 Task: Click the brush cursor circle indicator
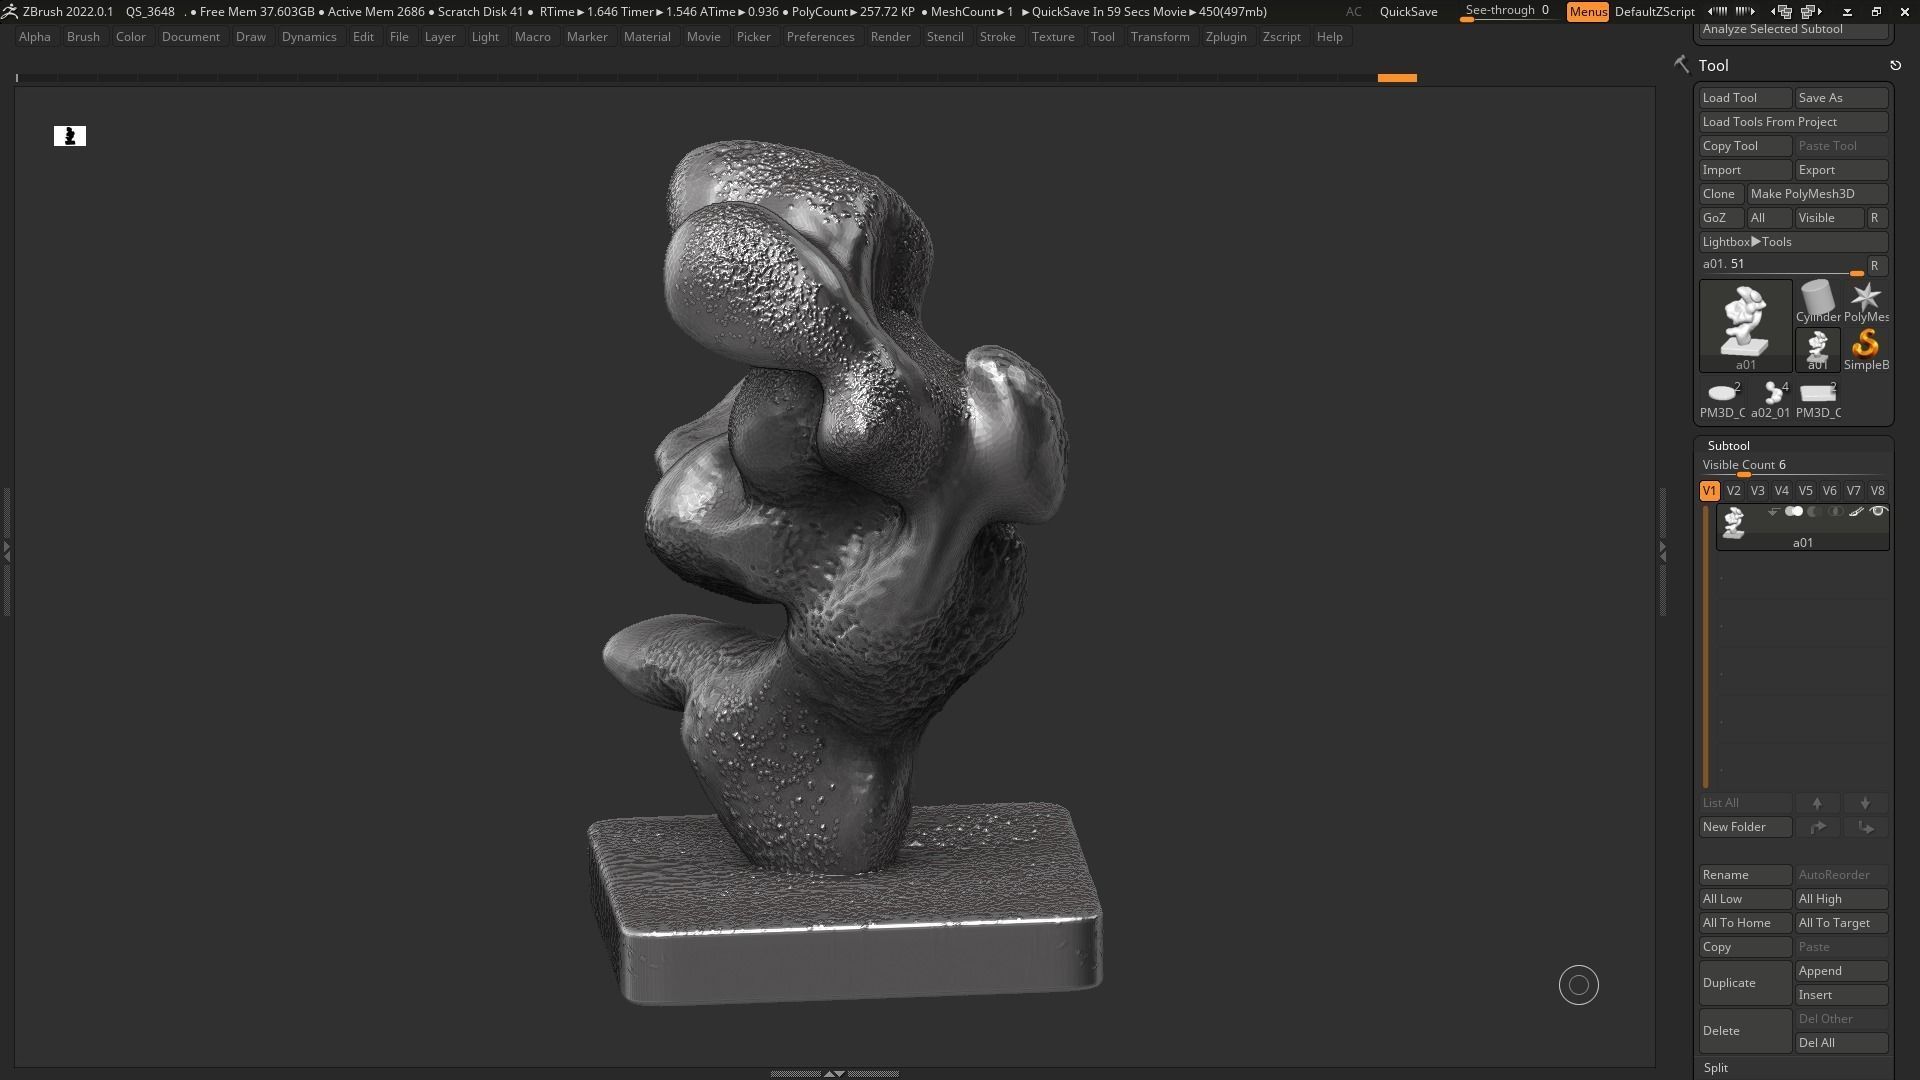click(x=1579, y=986)
